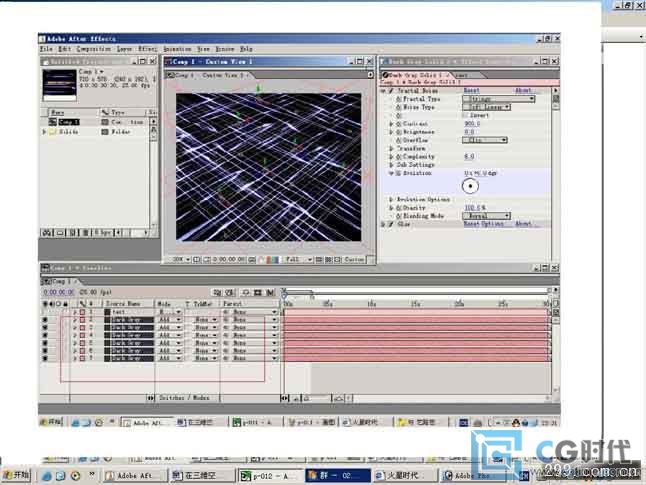Expand the Solids folder in Project panel

(x=44, y=132)
